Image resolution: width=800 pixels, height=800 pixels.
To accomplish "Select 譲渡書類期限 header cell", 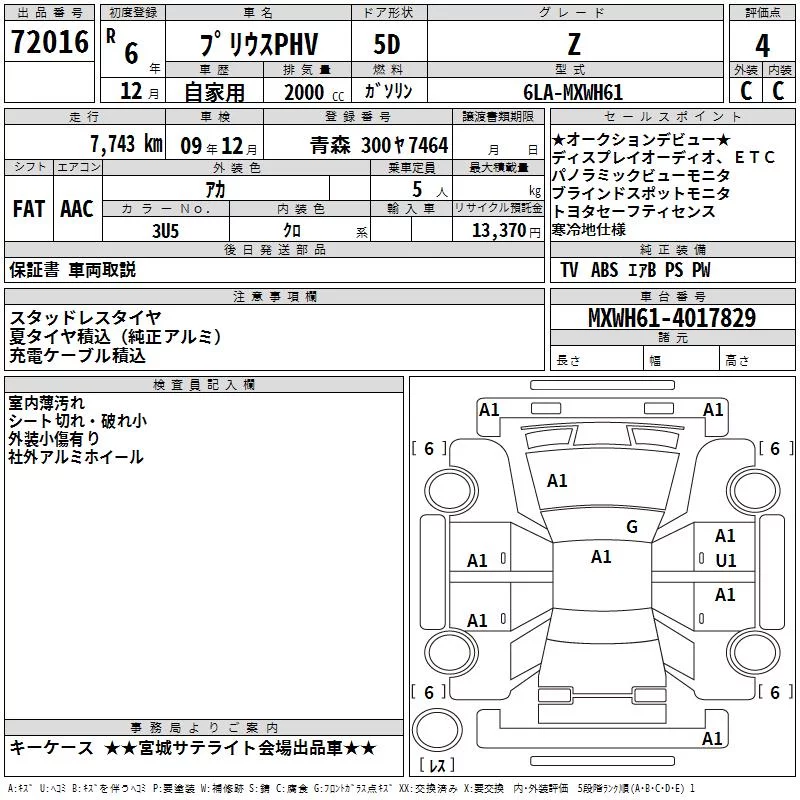I will pos(498,116).
